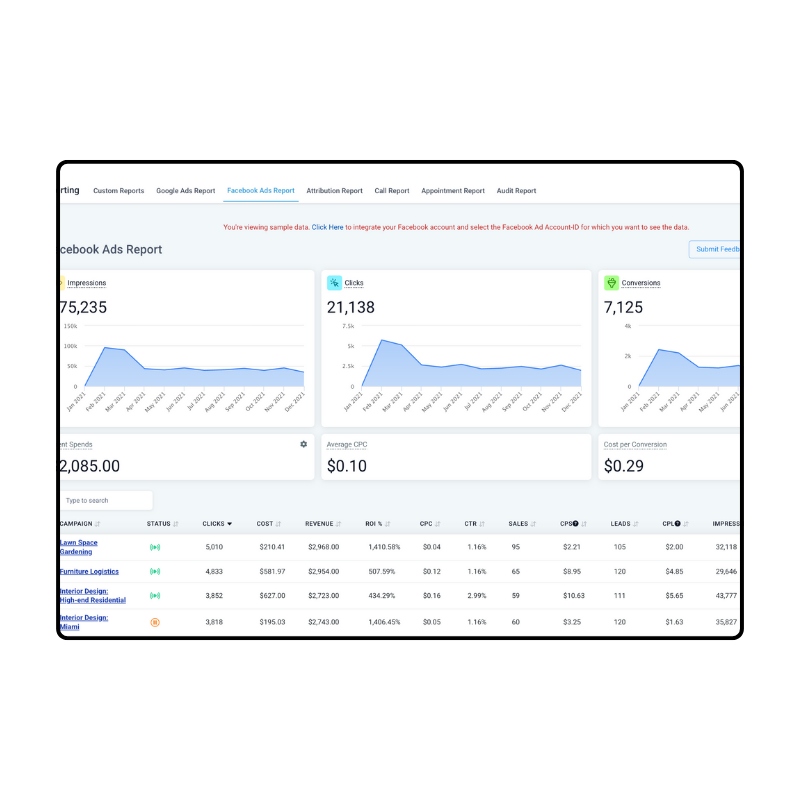Open the Audit Report tab
The height and width of the screenshot is (800, 800).
[x=515, y=190]
